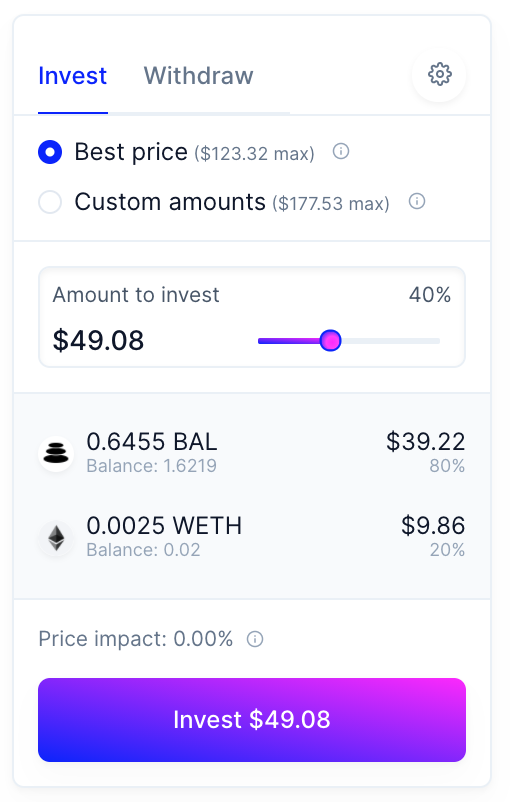Click the WETH Balance: 0.02 text
The width and height of the screenshot is (510, 802).
coord(143,550)
